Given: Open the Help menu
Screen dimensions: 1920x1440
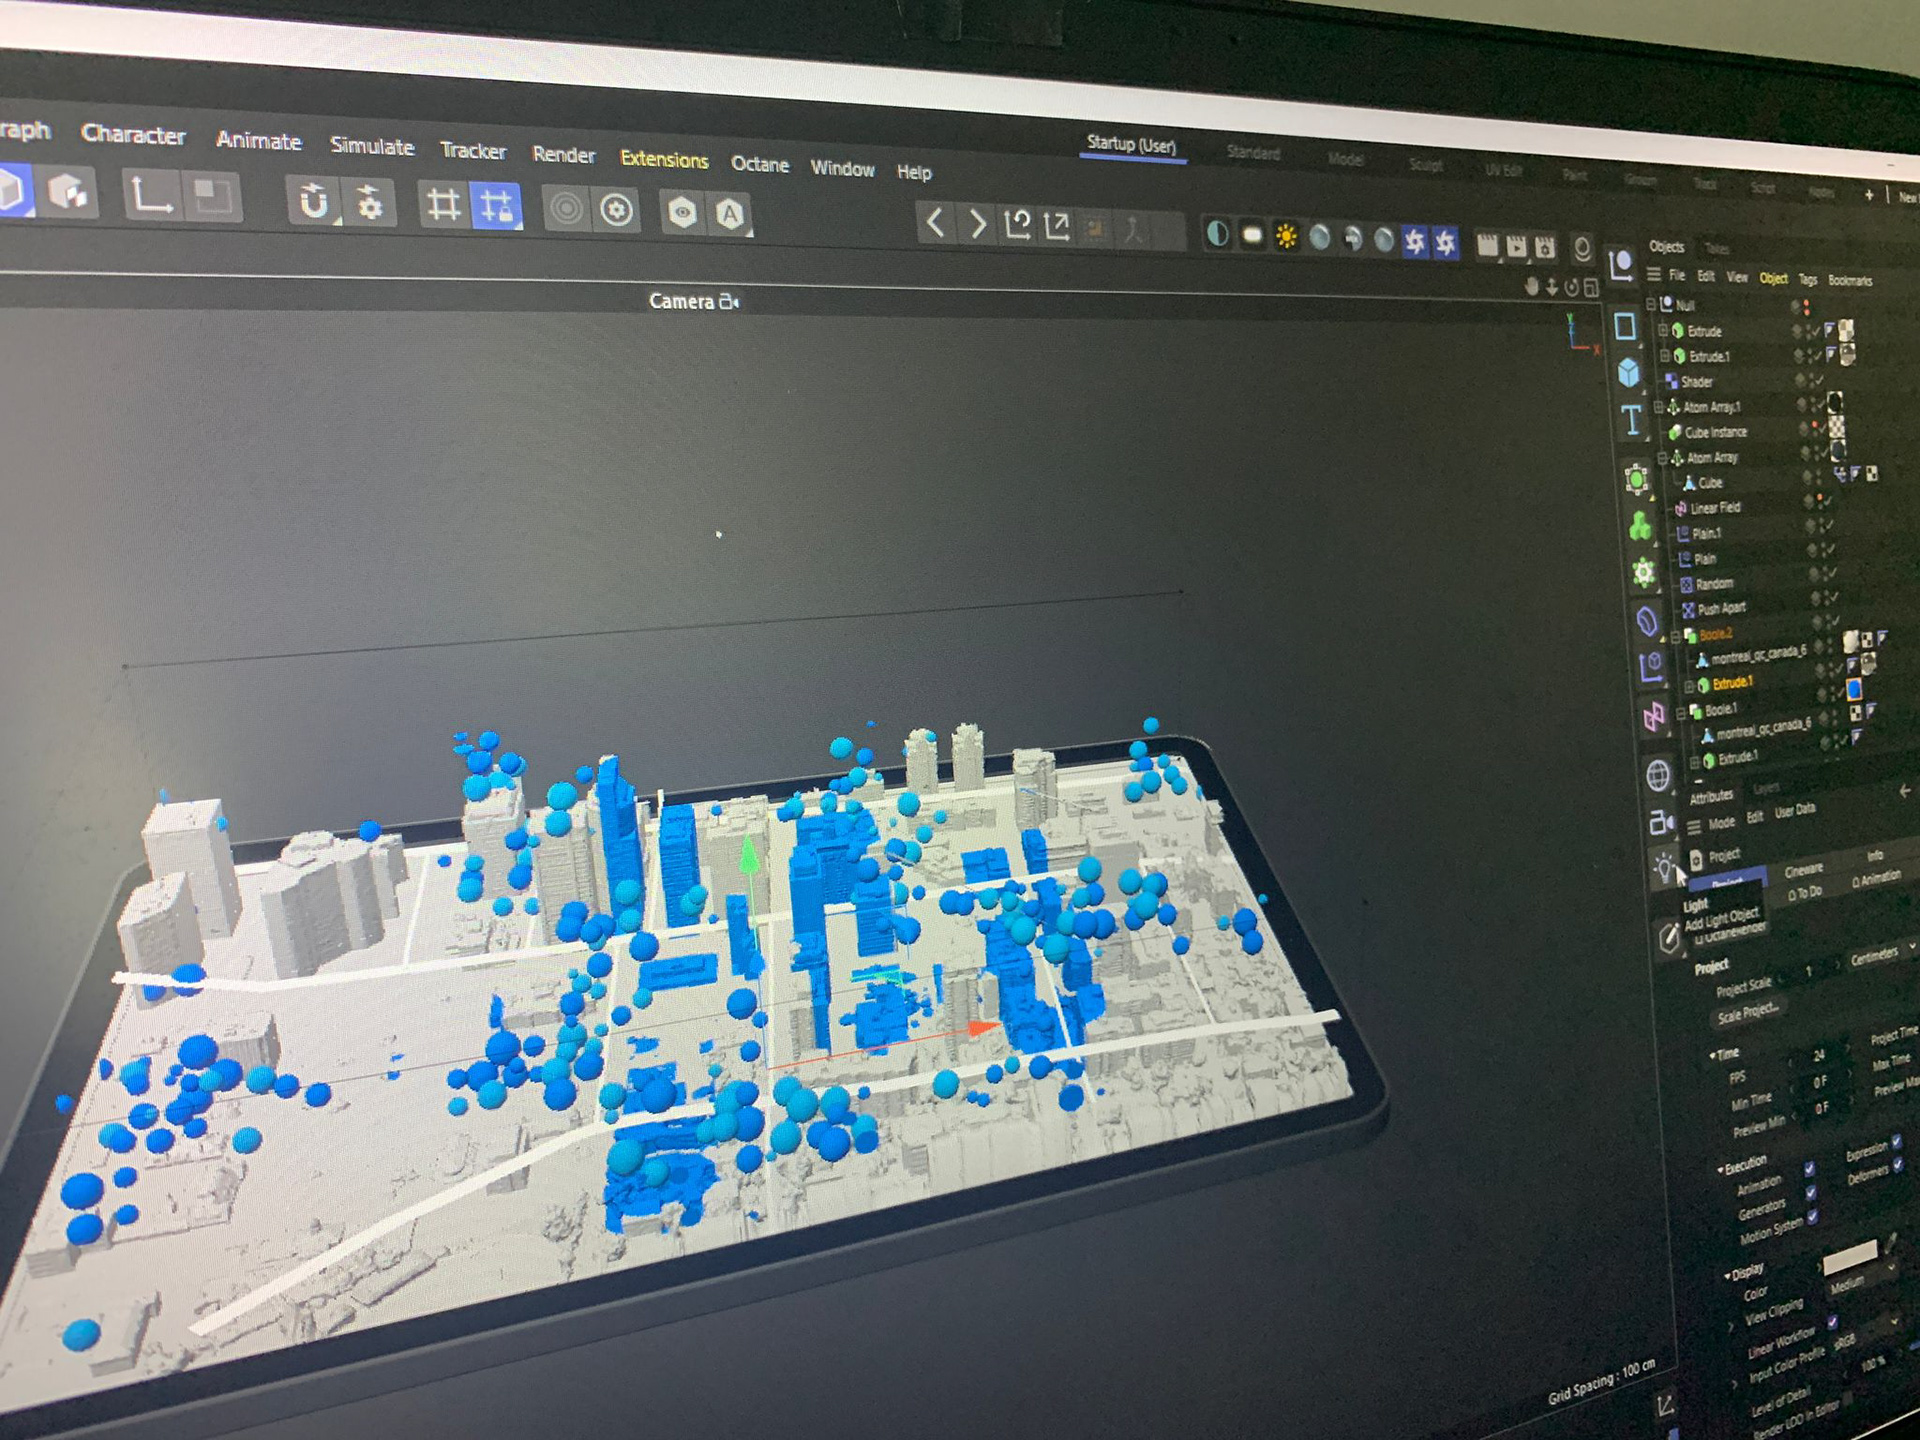Looking at the screenshot, I should 914,172.
